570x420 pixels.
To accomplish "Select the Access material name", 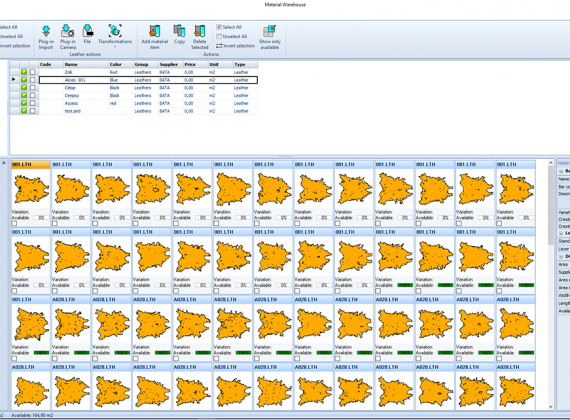I will [x=71, y=103].
